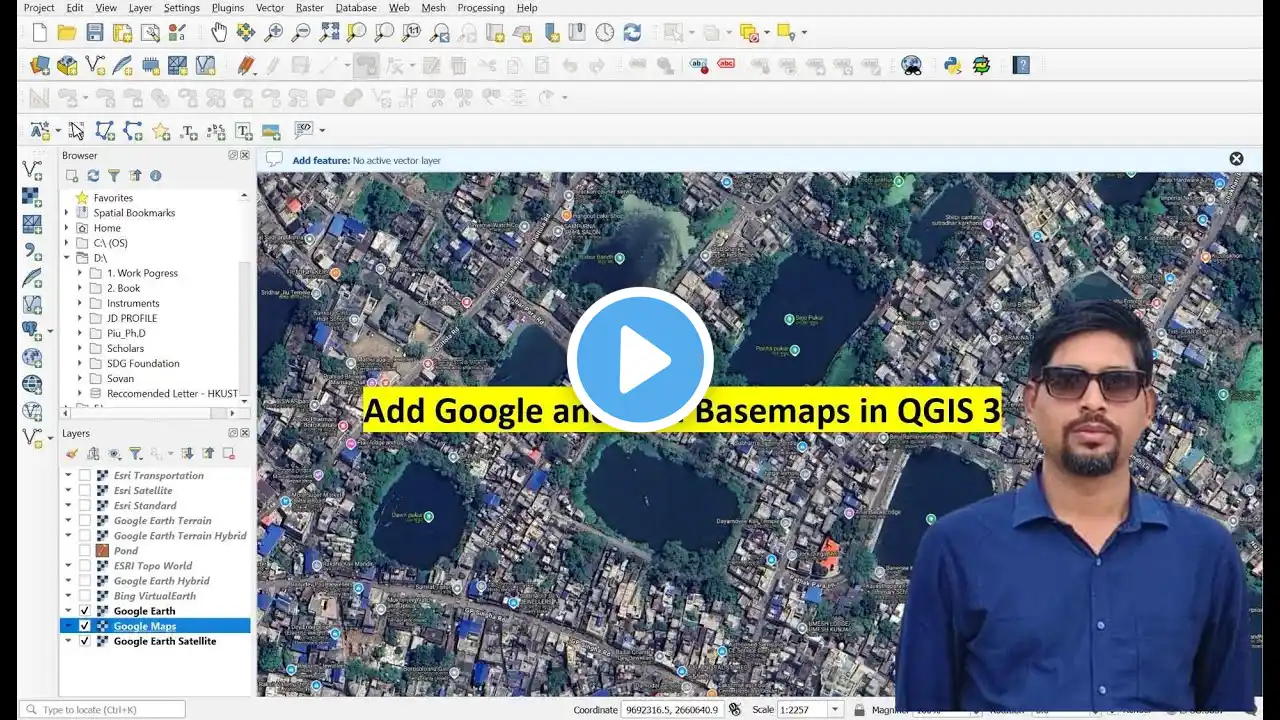Image resolution: width=1280 pixels, height=720 pixels.
Task: Toggle the Pond layer checkbox
Action: point(85,551)
